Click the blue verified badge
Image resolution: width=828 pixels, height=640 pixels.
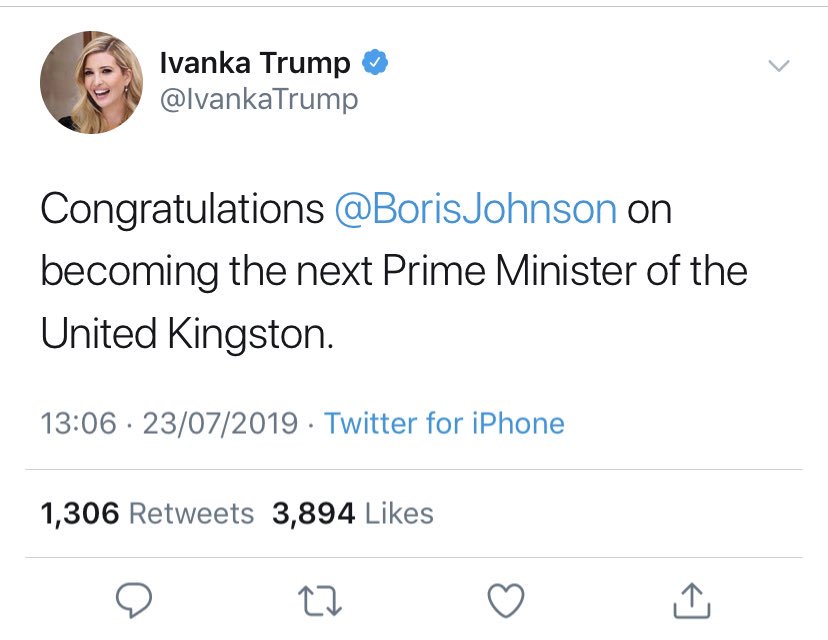[x=374, y=64]
